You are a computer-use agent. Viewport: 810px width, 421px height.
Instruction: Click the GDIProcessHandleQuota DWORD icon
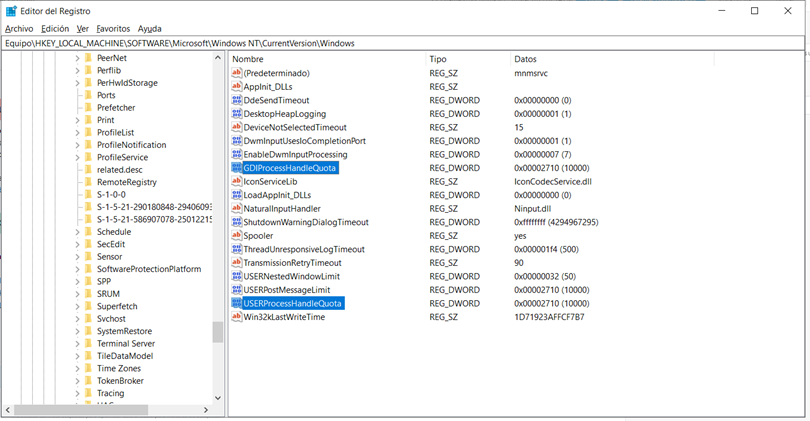click(x=237, y=168)
